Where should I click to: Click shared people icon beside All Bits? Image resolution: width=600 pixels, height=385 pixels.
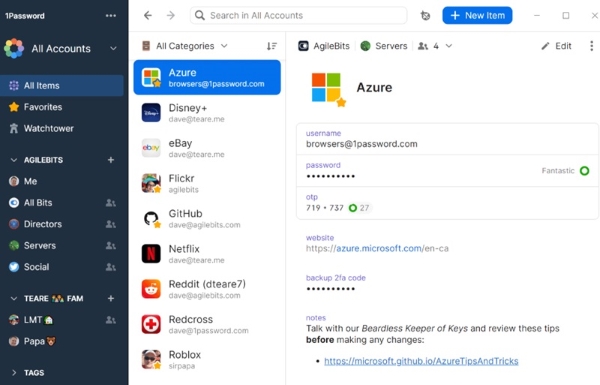111,202
